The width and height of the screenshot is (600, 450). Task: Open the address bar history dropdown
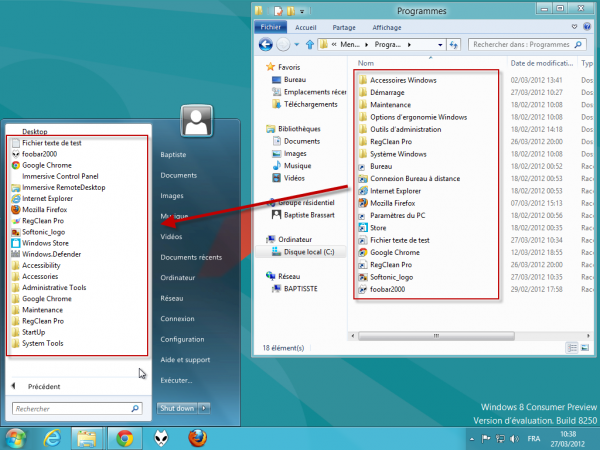pos(440,45)
